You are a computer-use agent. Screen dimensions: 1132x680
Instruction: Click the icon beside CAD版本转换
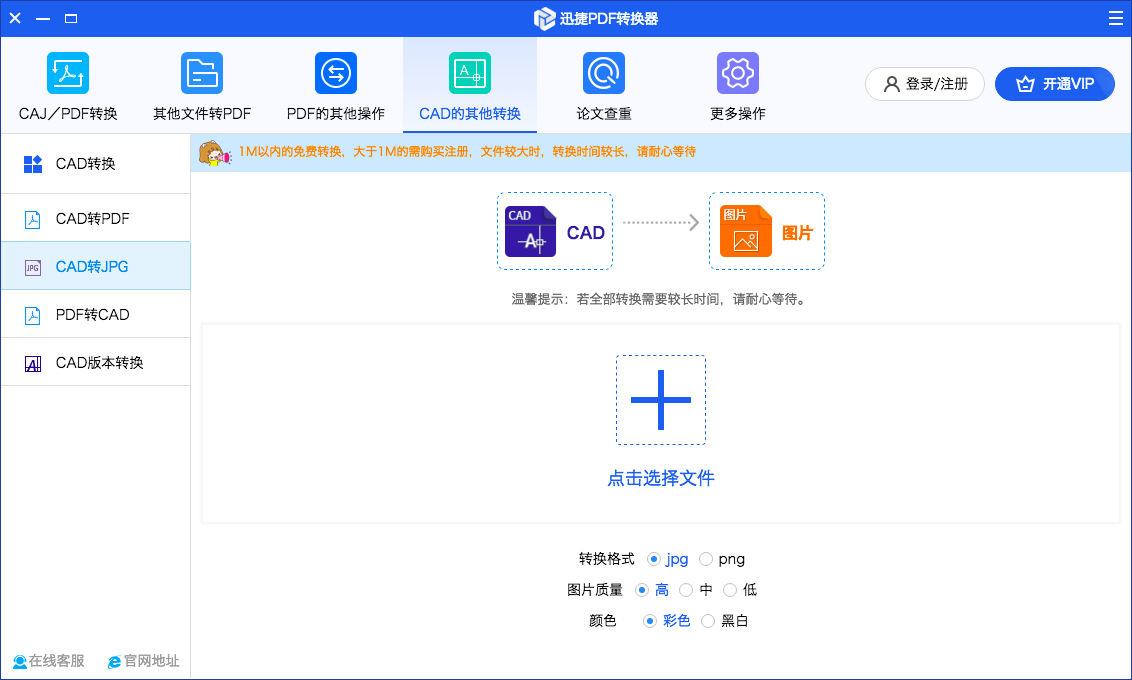(x=32, y=364)
